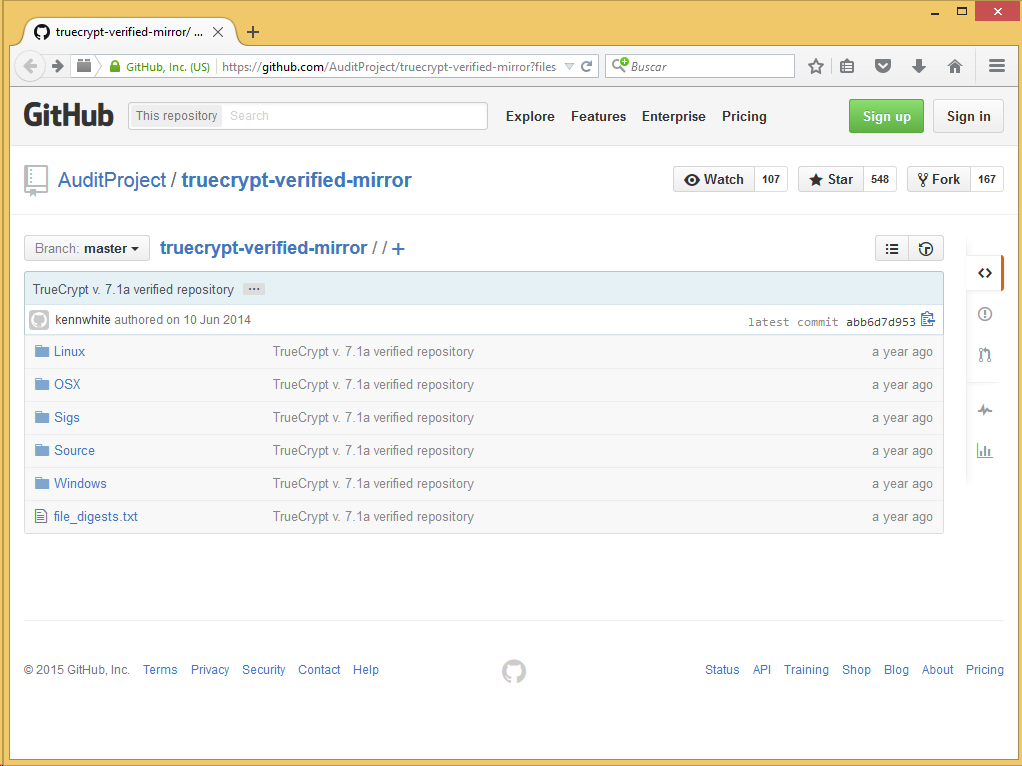Go to Firefox home page icon
The image size is (1022, 766).
(955, 66)
